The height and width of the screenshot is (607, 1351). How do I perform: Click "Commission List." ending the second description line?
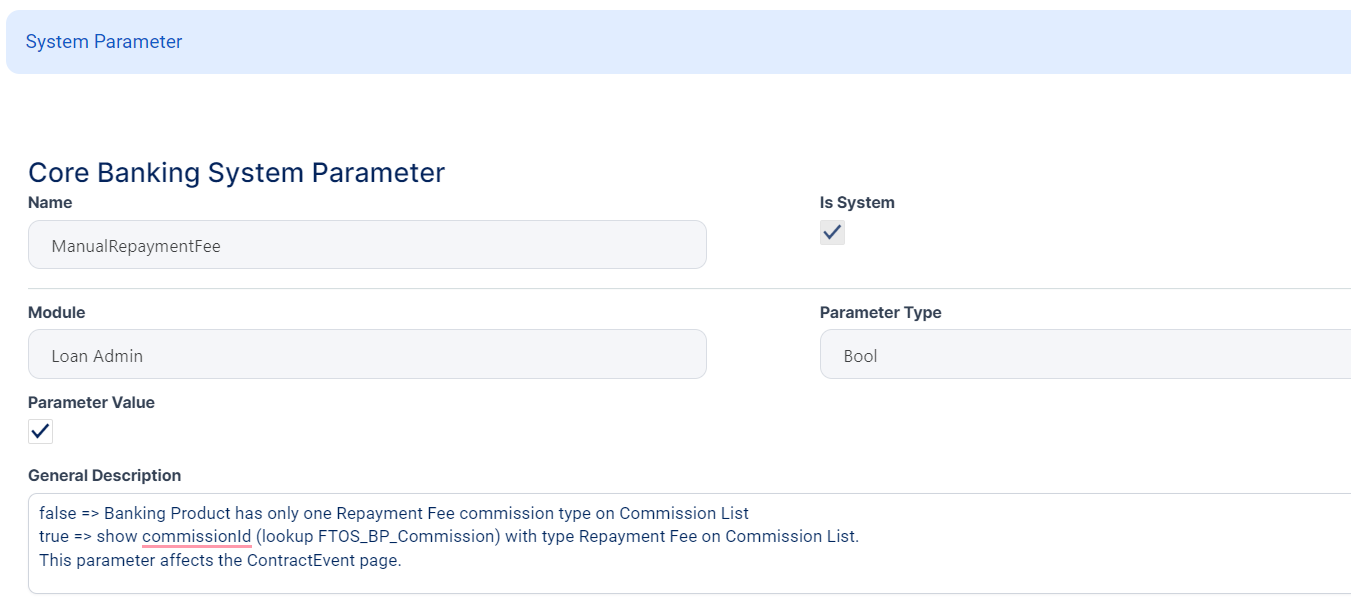click(x=792, y=536)
